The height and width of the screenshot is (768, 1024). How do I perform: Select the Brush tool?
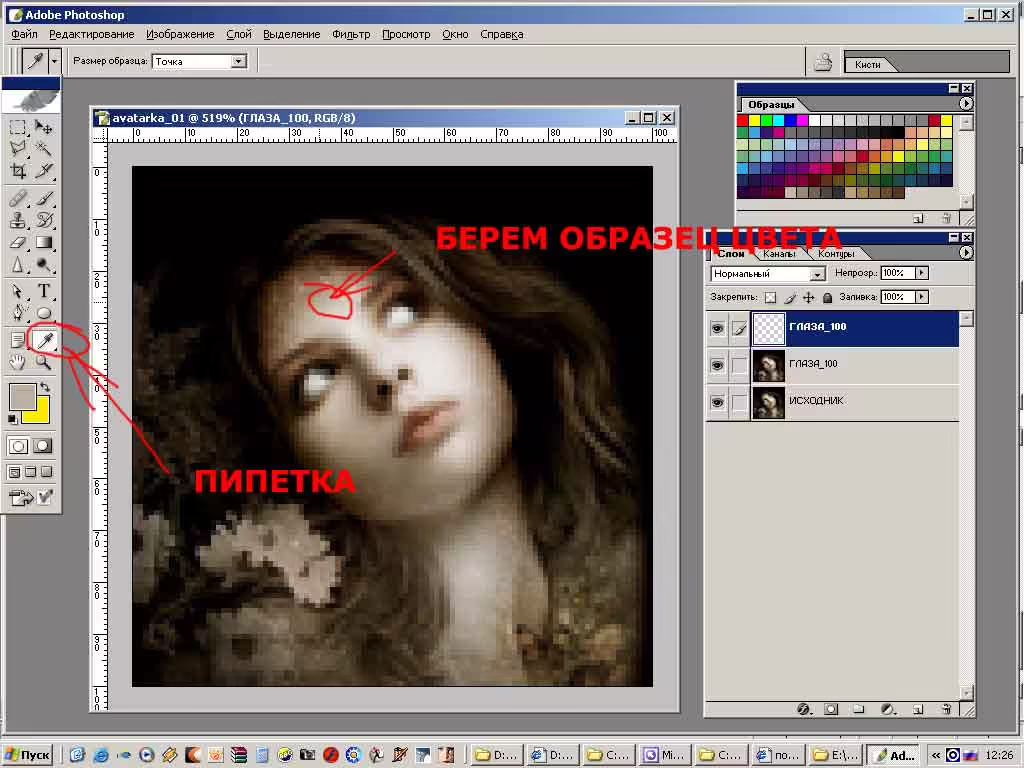(44, 198)
